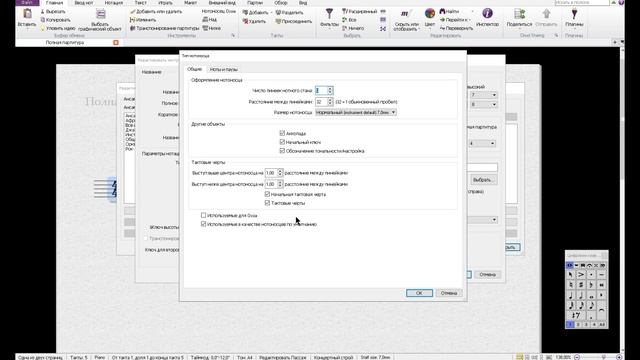Click Выбрать графический объект icon
The width and height of the screenshot is (640, 360).
100,14
